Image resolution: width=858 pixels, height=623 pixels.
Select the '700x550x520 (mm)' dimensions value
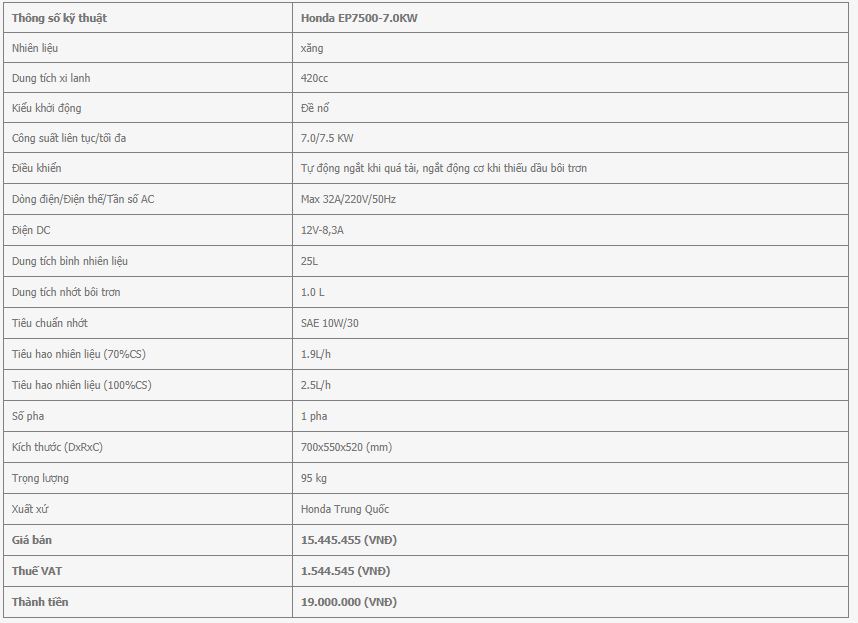coord(346,447)
